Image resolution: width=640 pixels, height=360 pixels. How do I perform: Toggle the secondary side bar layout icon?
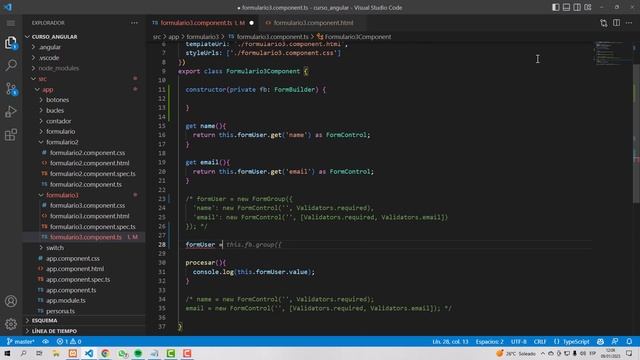pos(577,7)
